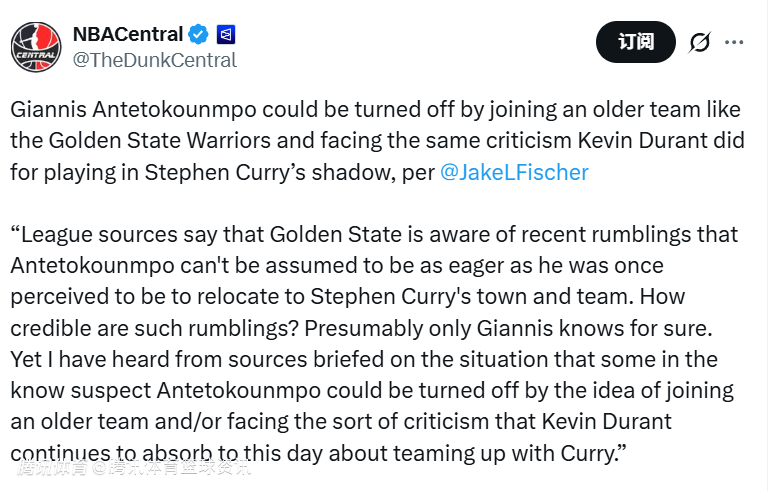Image resolution: width=776 pixels, height=491 pixels.
Task: Open the Grok icon next to 订阅
Action: pos(699,42)
